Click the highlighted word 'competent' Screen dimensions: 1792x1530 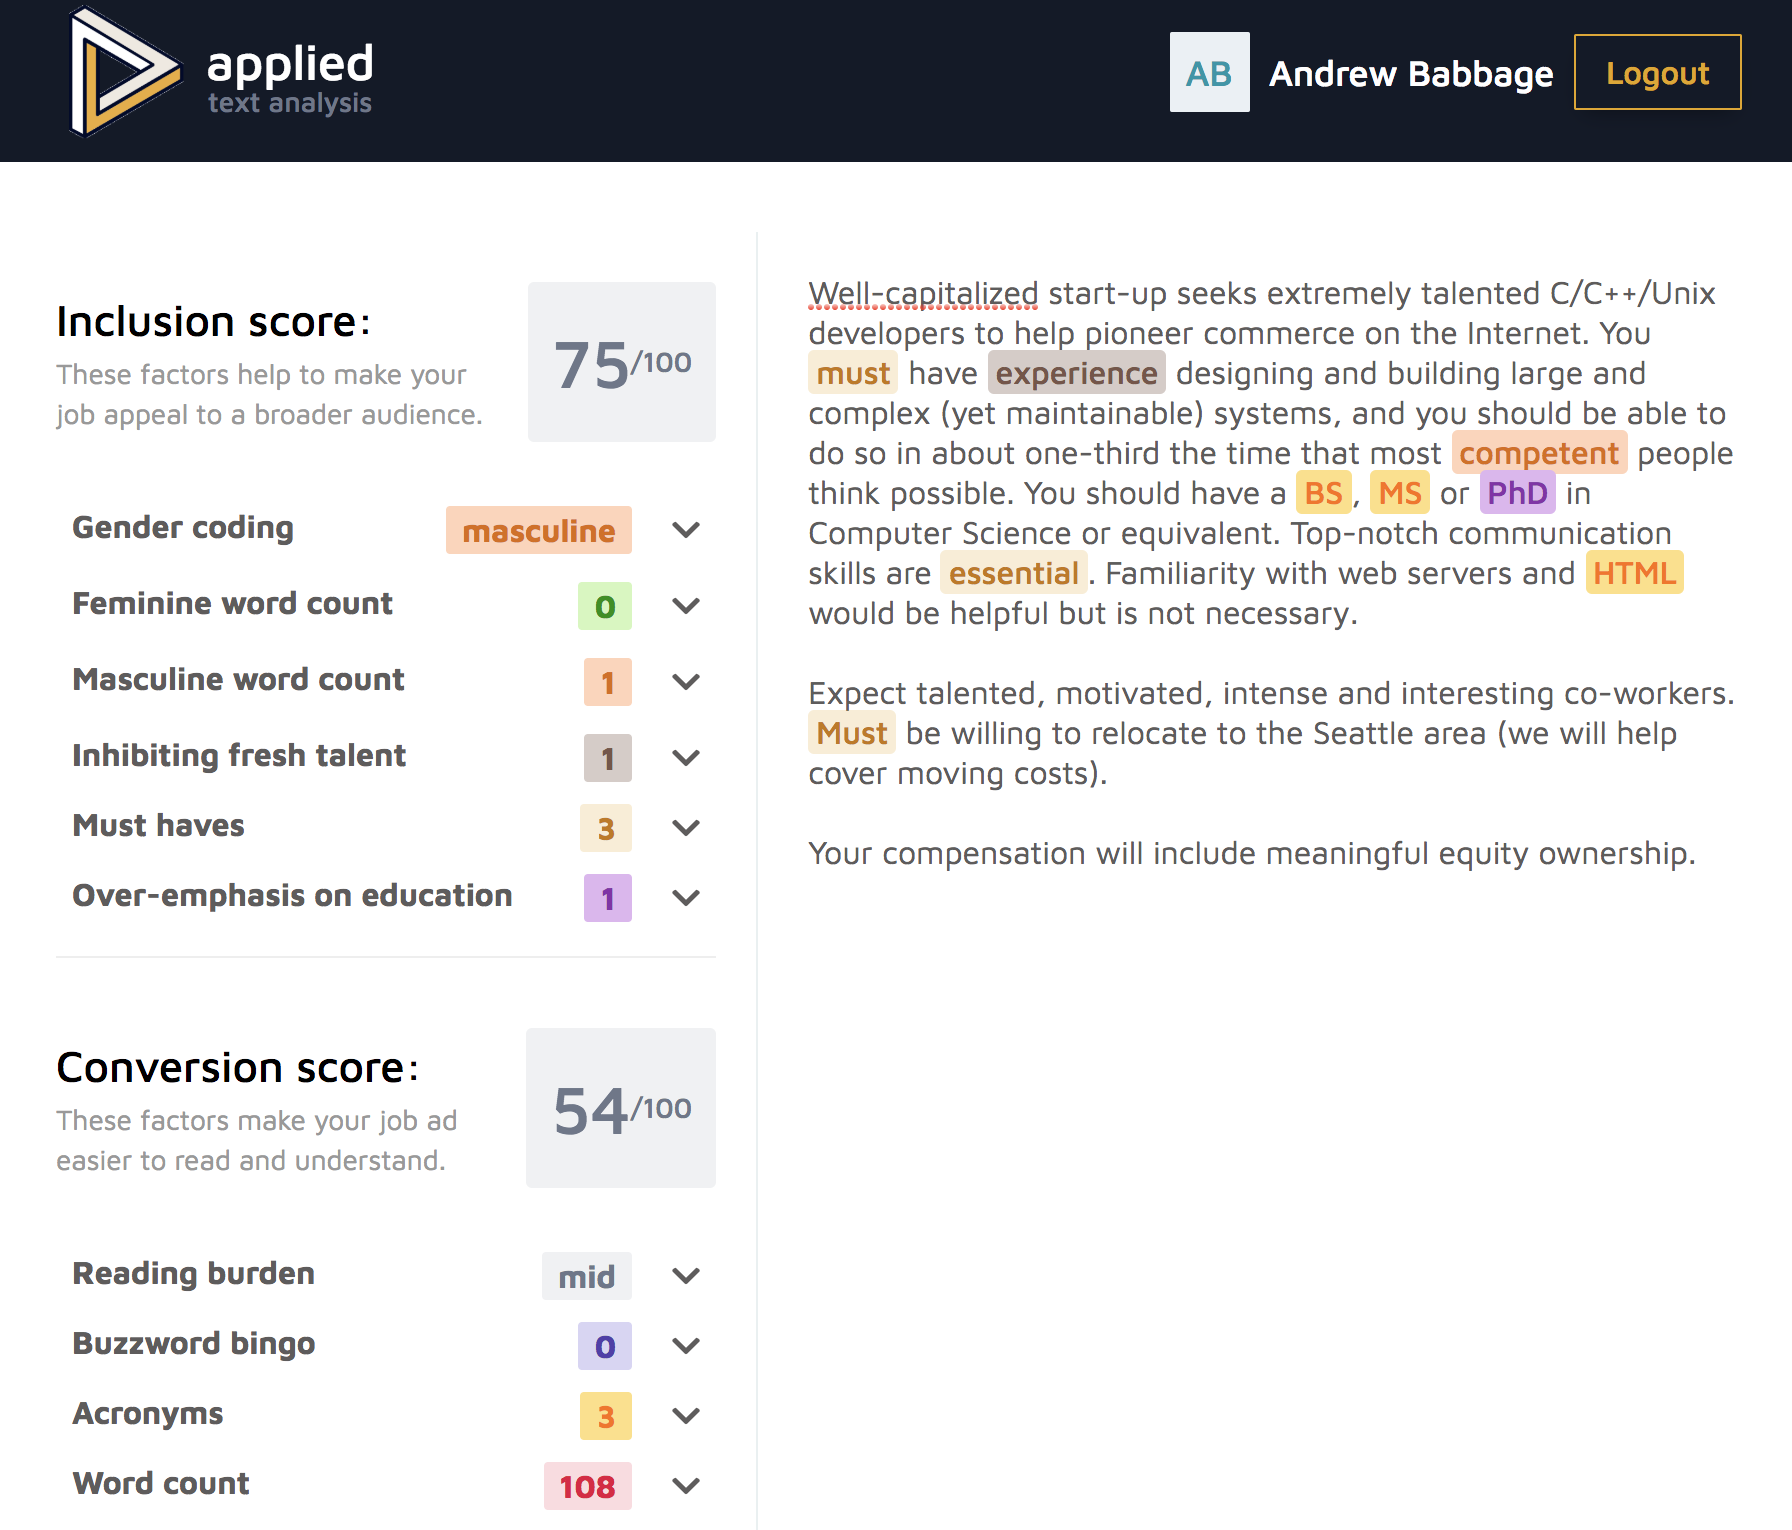pos(1539,453)
